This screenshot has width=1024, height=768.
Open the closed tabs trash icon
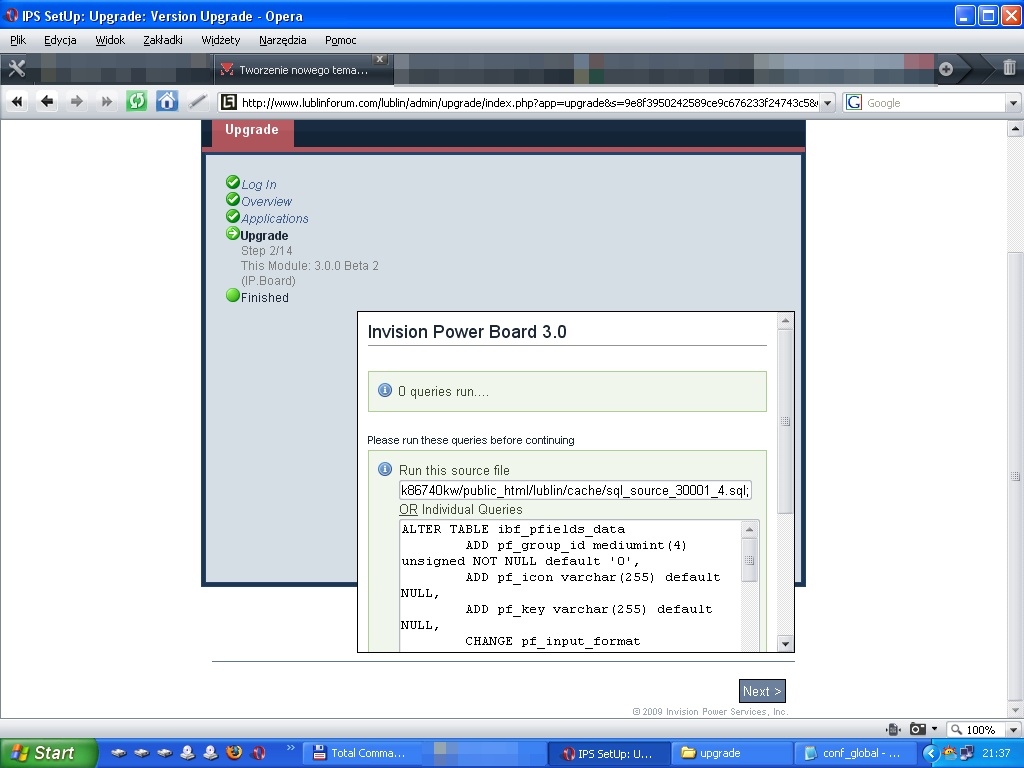click(1009, 67)
